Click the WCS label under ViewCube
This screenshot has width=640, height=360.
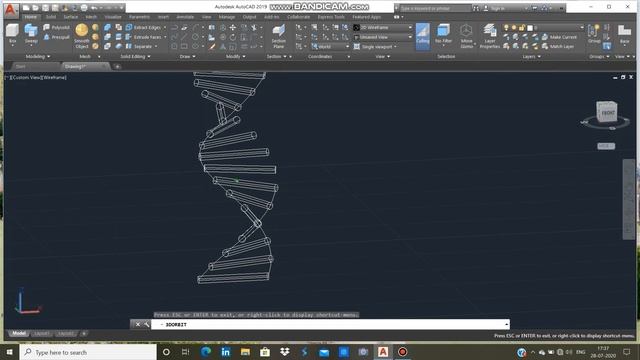(x=606, y=146)
